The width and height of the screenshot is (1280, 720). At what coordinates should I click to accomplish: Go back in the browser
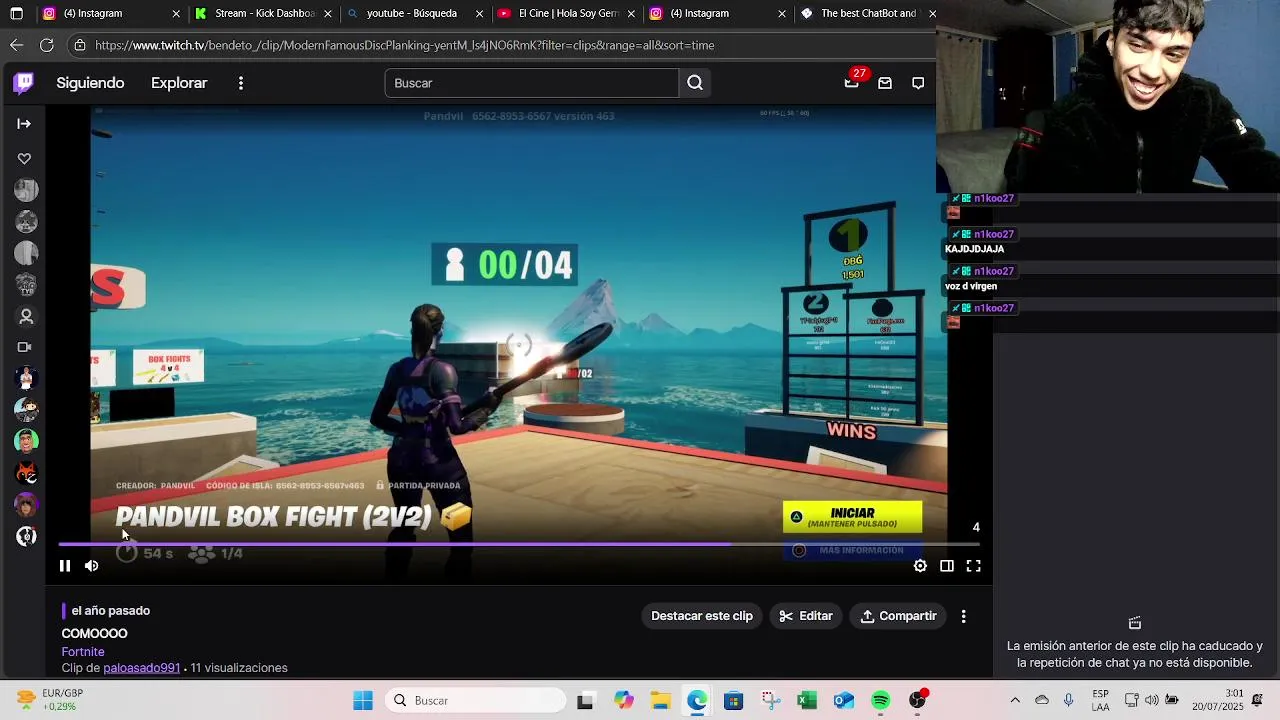pyautogui.click(x=16, y=45)
